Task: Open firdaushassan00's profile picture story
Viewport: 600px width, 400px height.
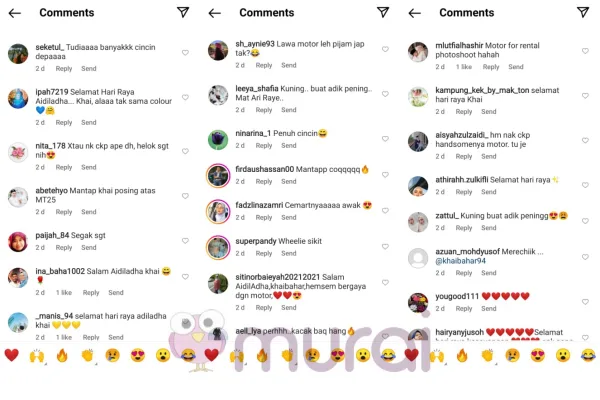Action: tap(218, 176)
